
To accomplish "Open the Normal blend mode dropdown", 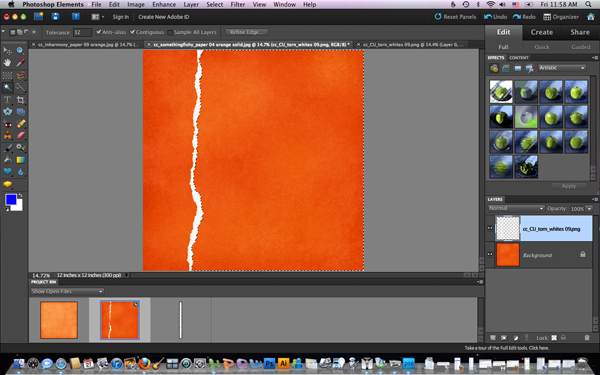I will coord(516,208).
